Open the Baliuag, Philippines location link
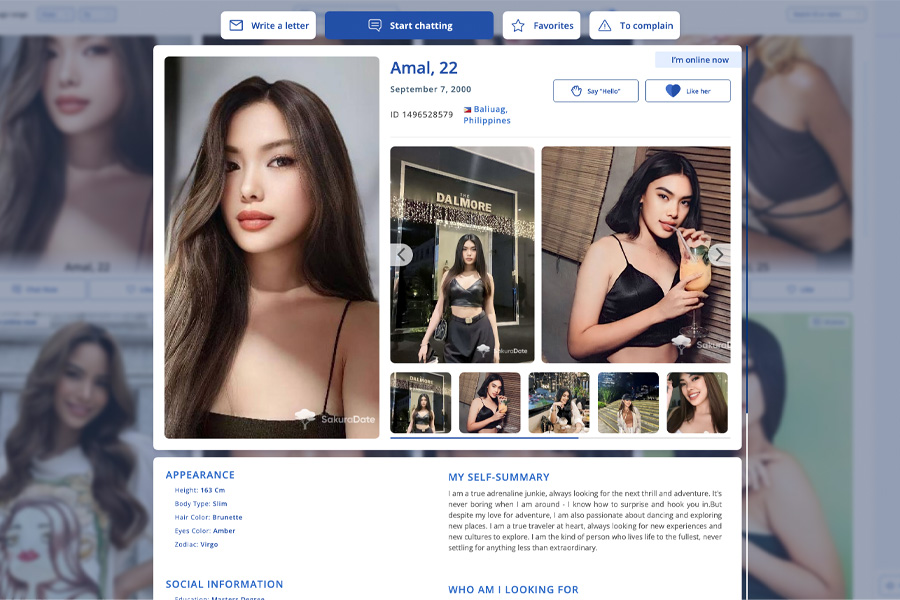Screen dimensions: 900x600 pos(487,115)
